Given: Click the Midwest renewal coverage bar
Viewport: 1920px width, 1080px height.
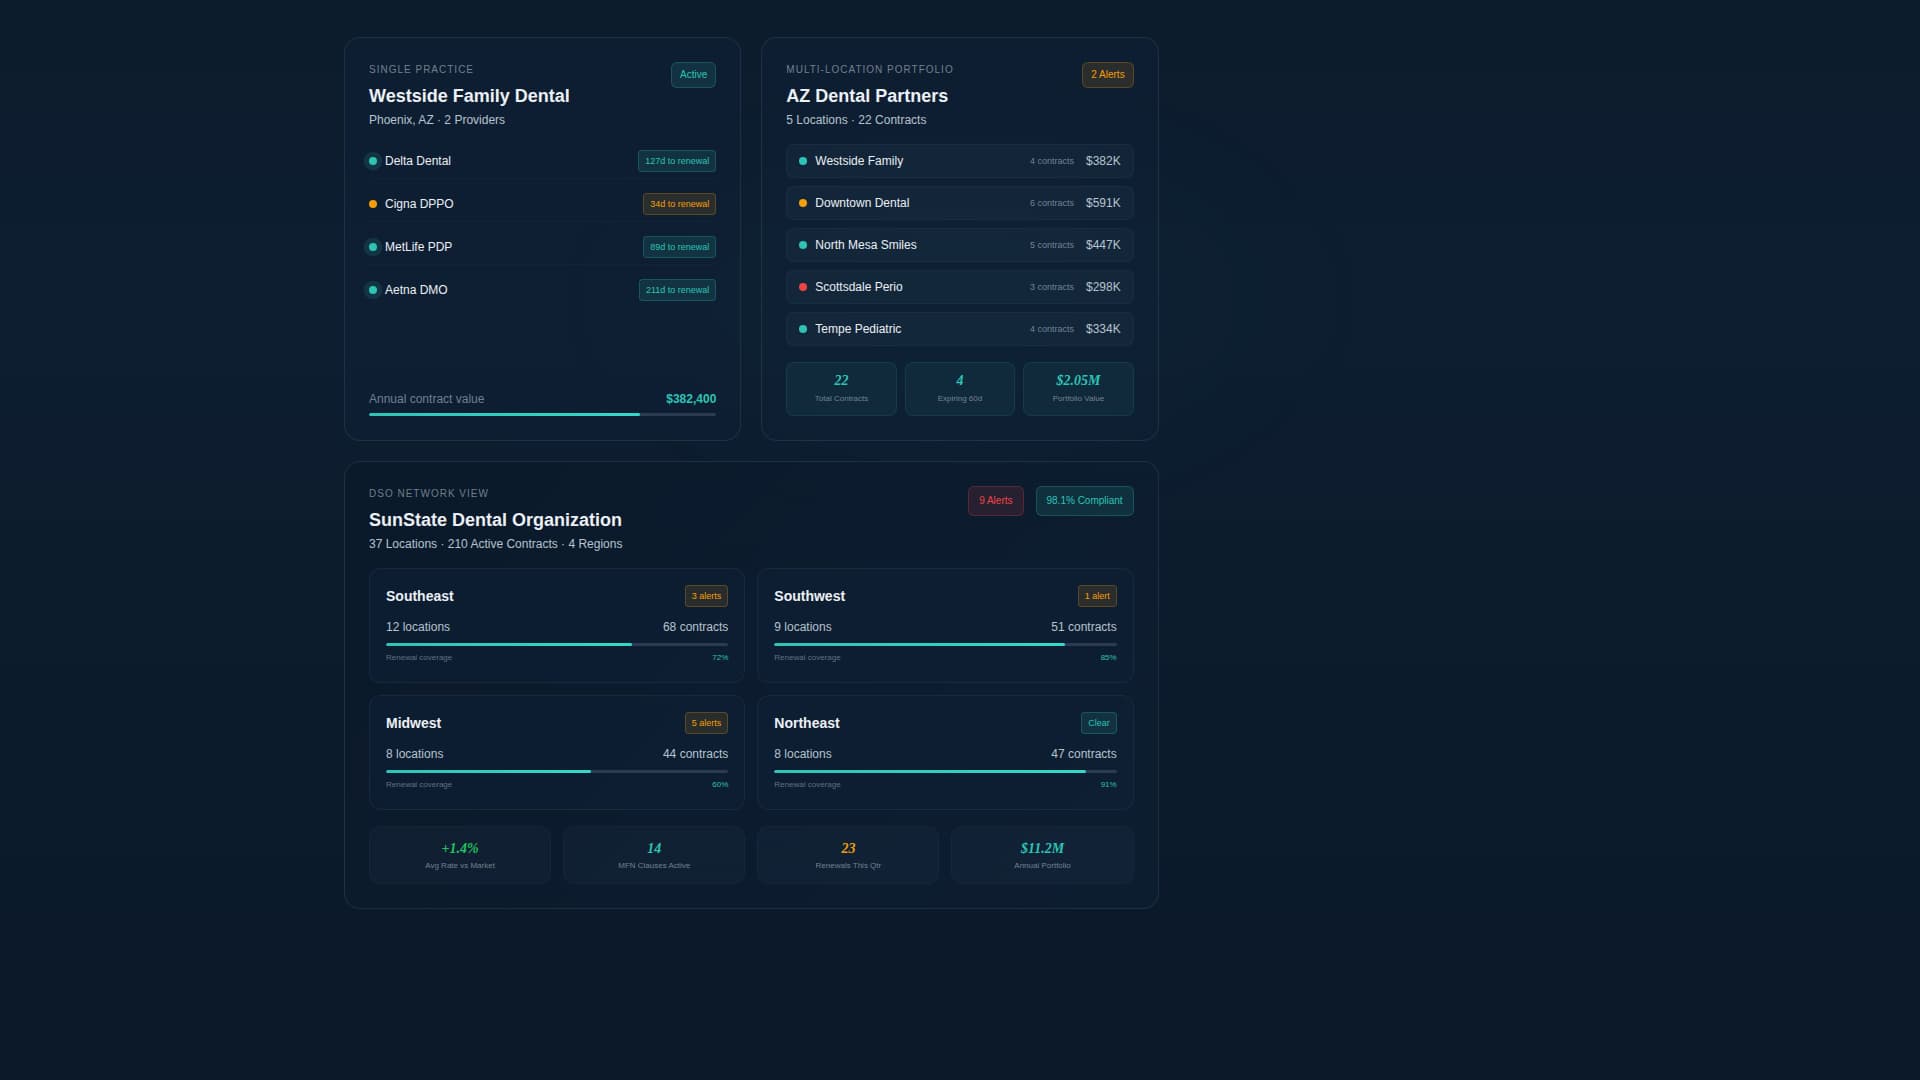Looking at the screenshot, I should point(557,772).
